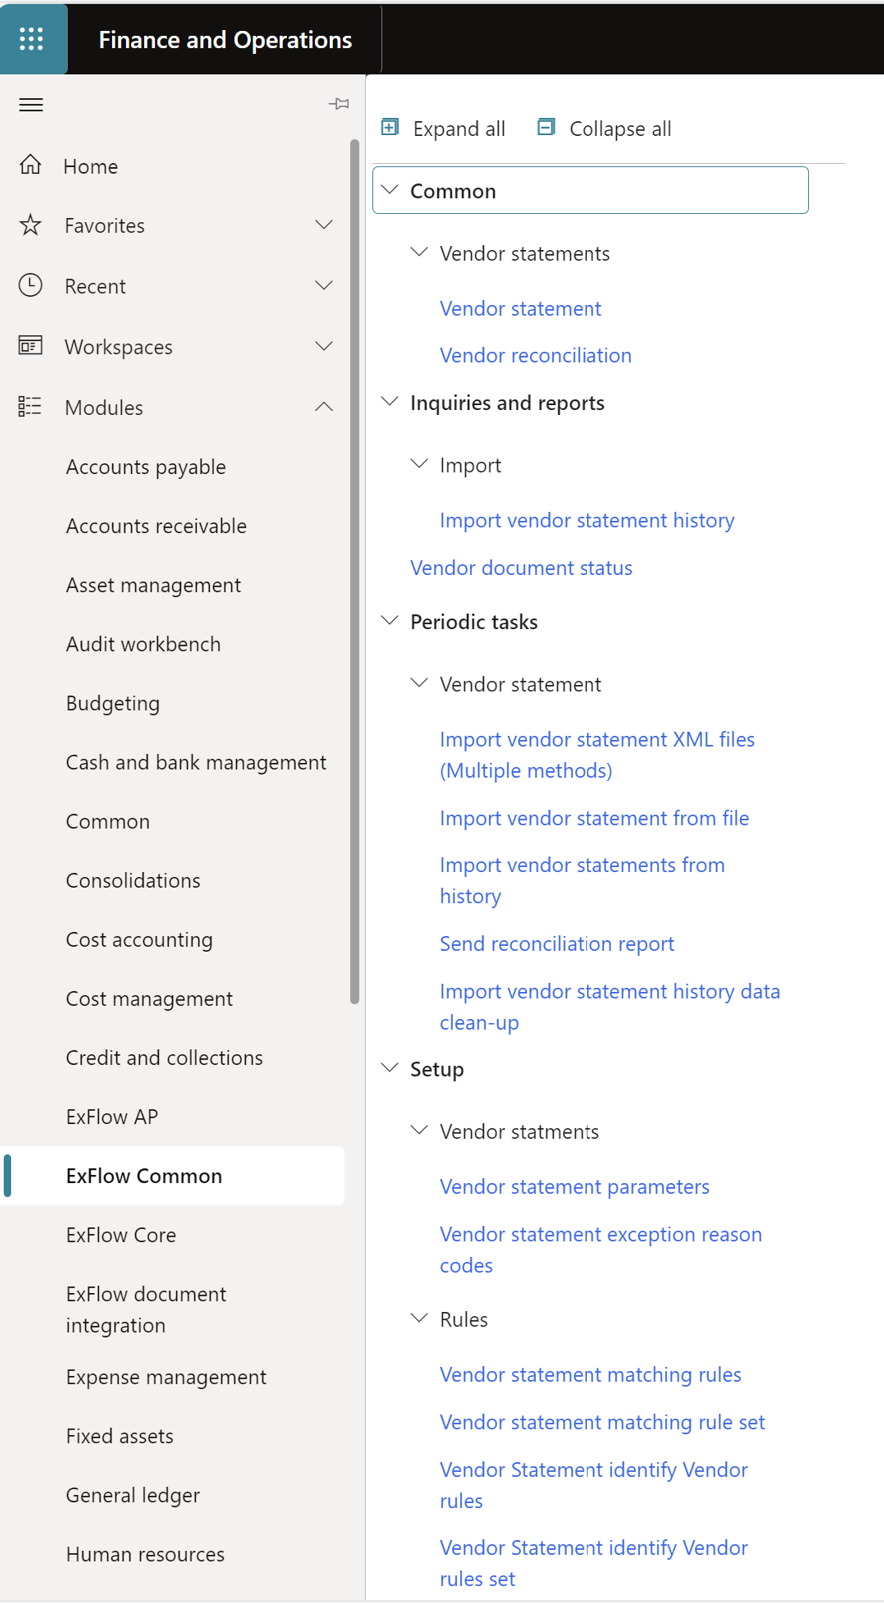Select Cash and bank management module
The width and height of the screenshot is (884, 1604).
(x=196, y=762)
